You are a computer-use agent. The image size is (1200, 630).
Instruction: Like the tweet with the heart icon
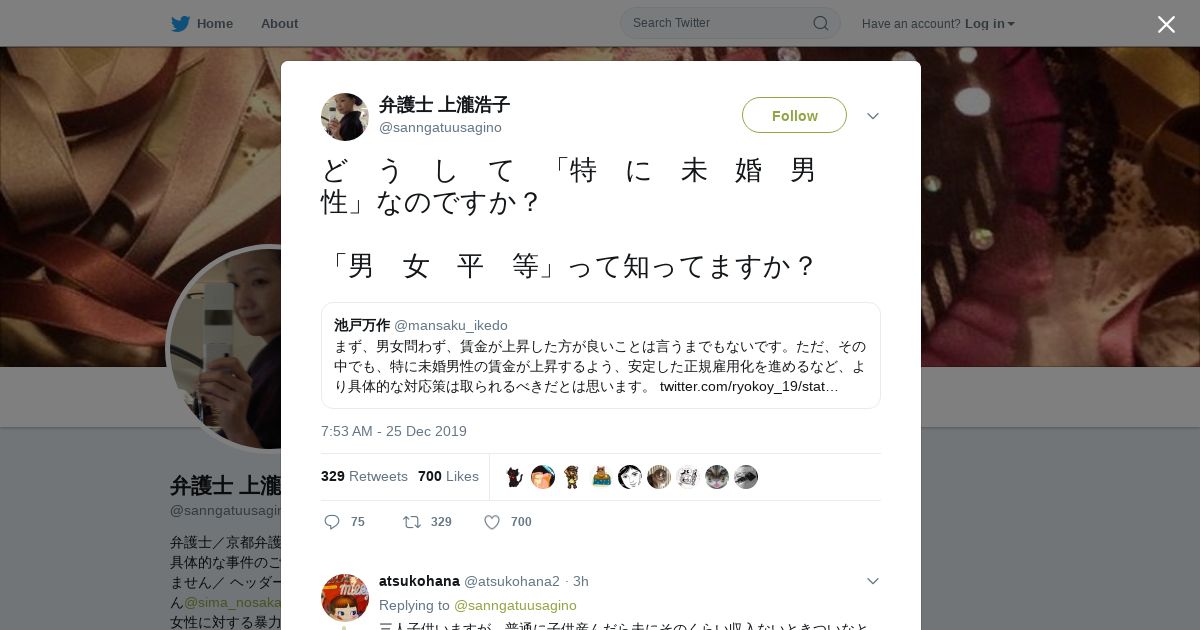(x=492, y=522)
